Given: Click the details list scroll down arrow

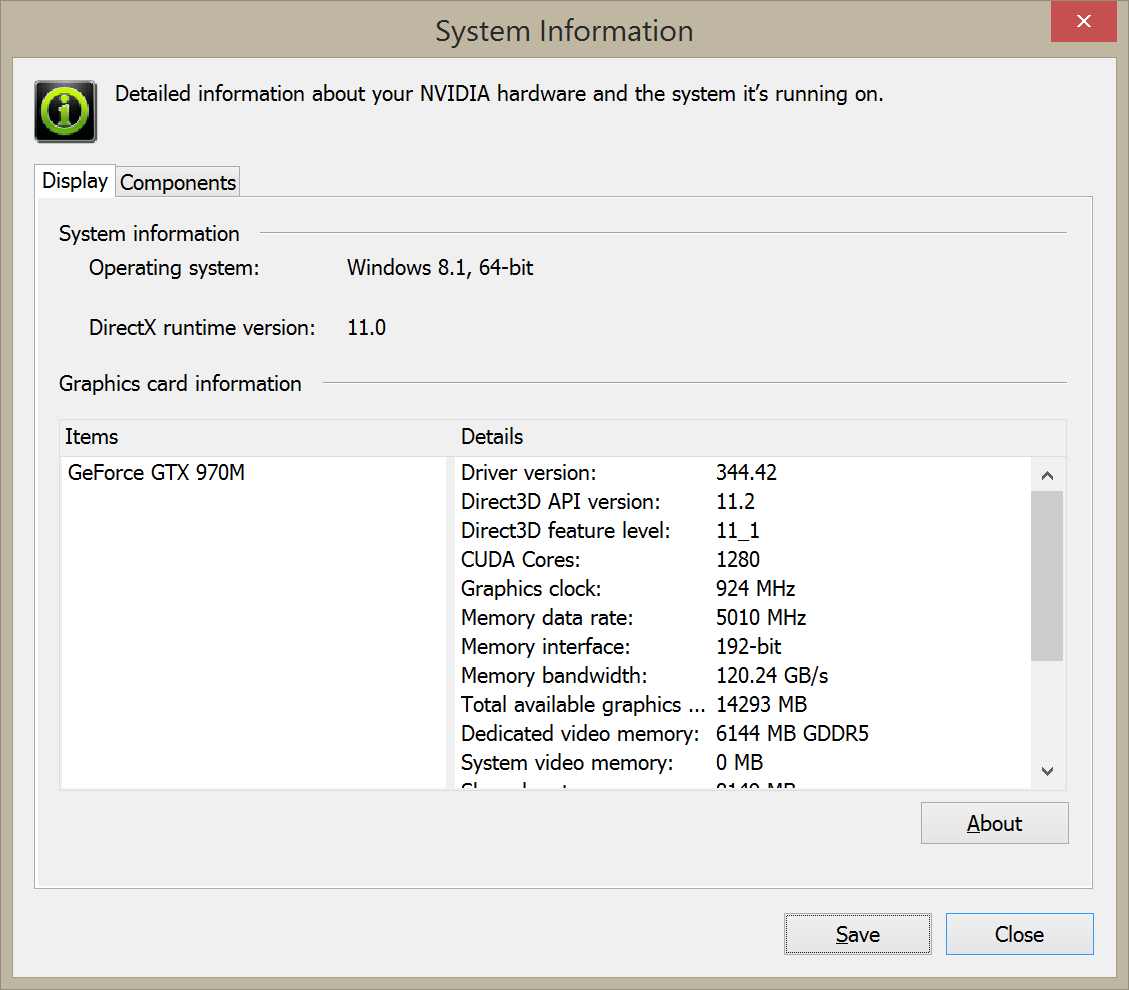Looking at the screenshot, I should pyautogui.click(x=1047, y=771).
